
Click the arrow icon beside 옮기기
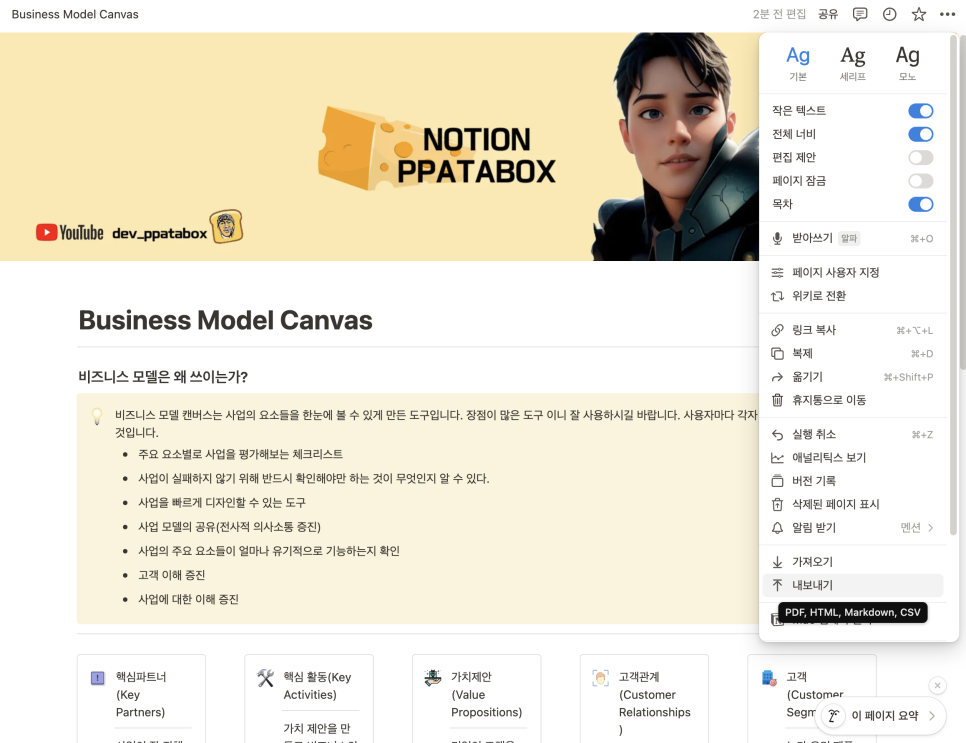[777, 377]
